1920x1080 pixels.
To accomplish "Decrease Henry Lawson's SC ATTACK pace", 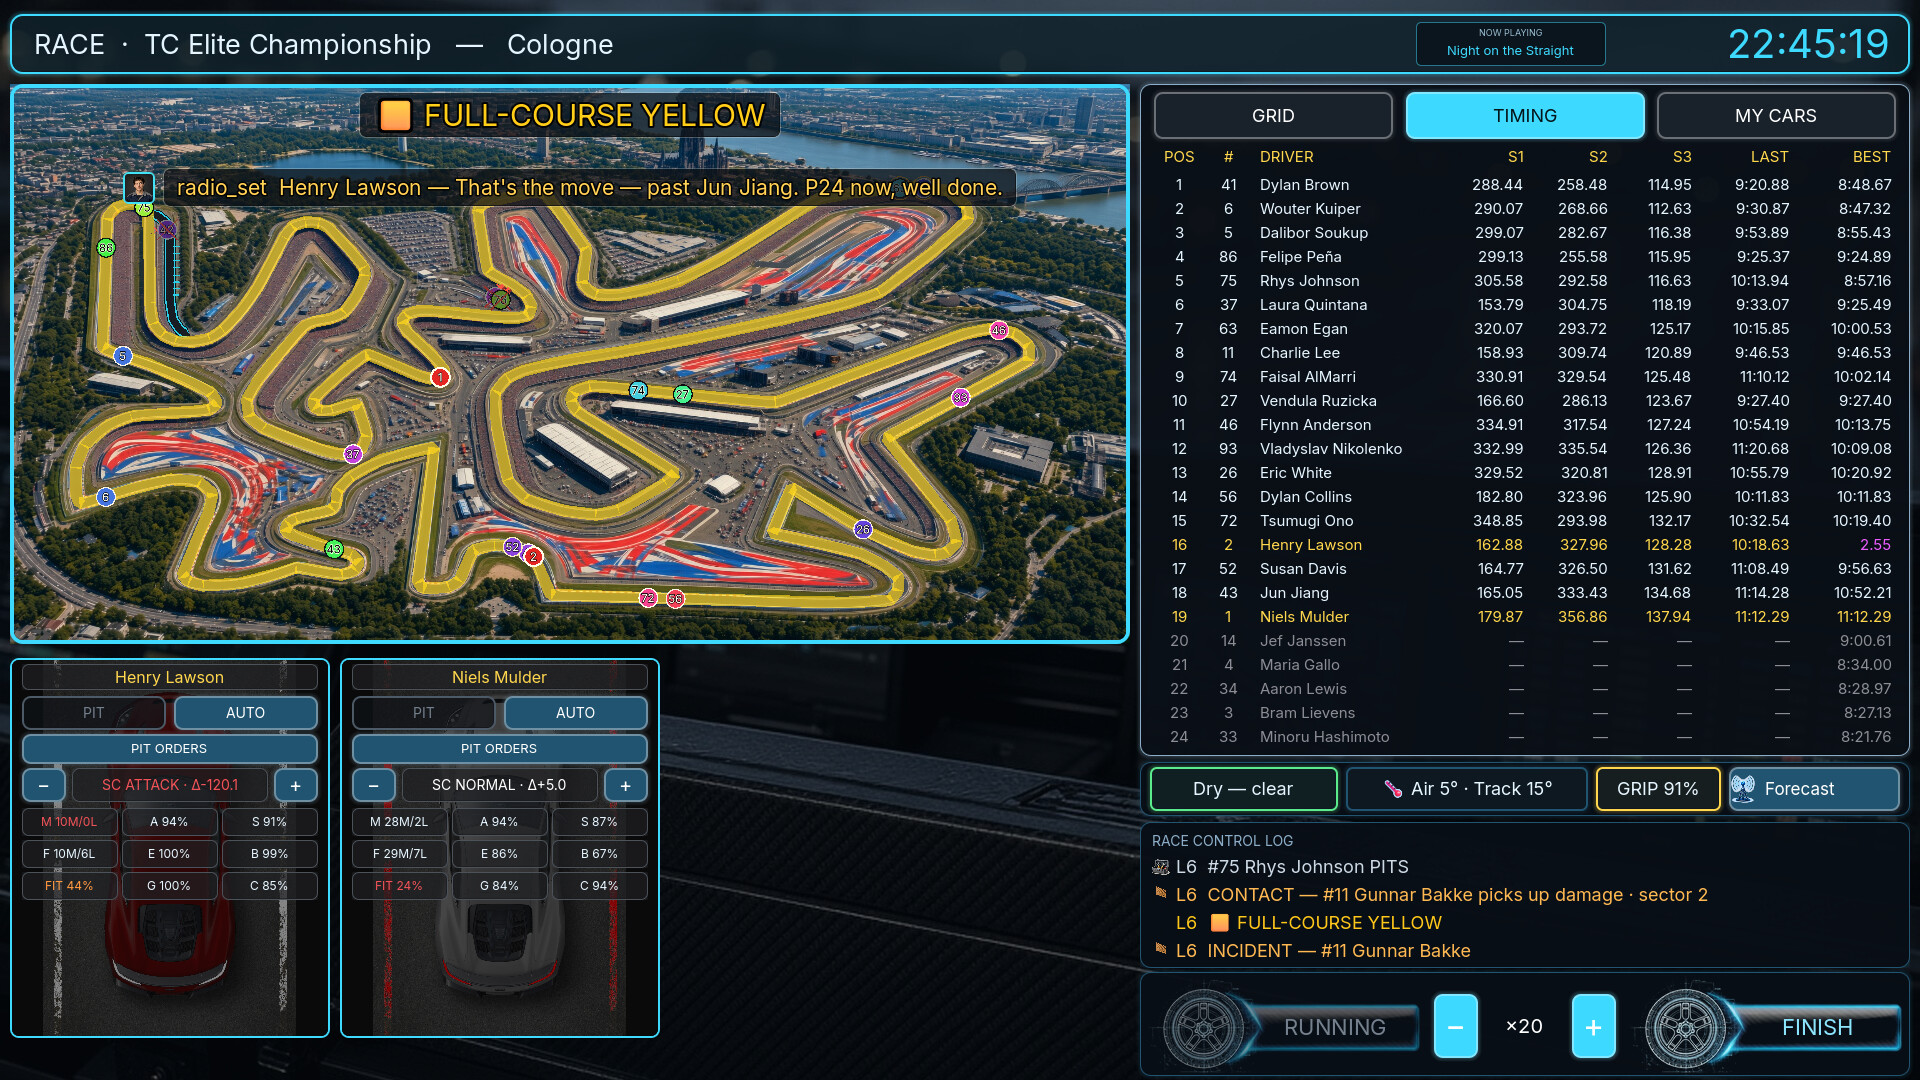I will [x=44, y=785].
